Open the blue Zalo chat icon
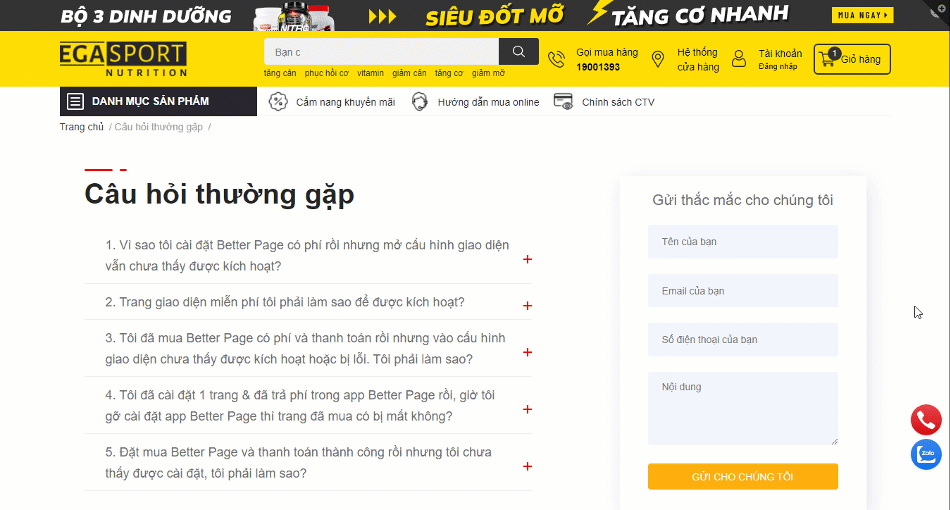 926,454
